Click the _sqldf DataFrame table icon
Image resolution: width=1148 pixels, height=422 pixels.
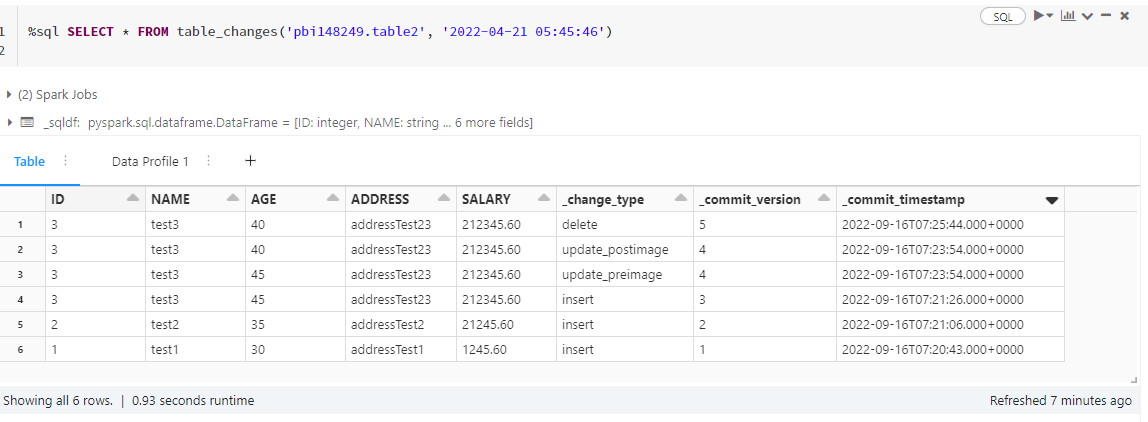coord(27,122)
